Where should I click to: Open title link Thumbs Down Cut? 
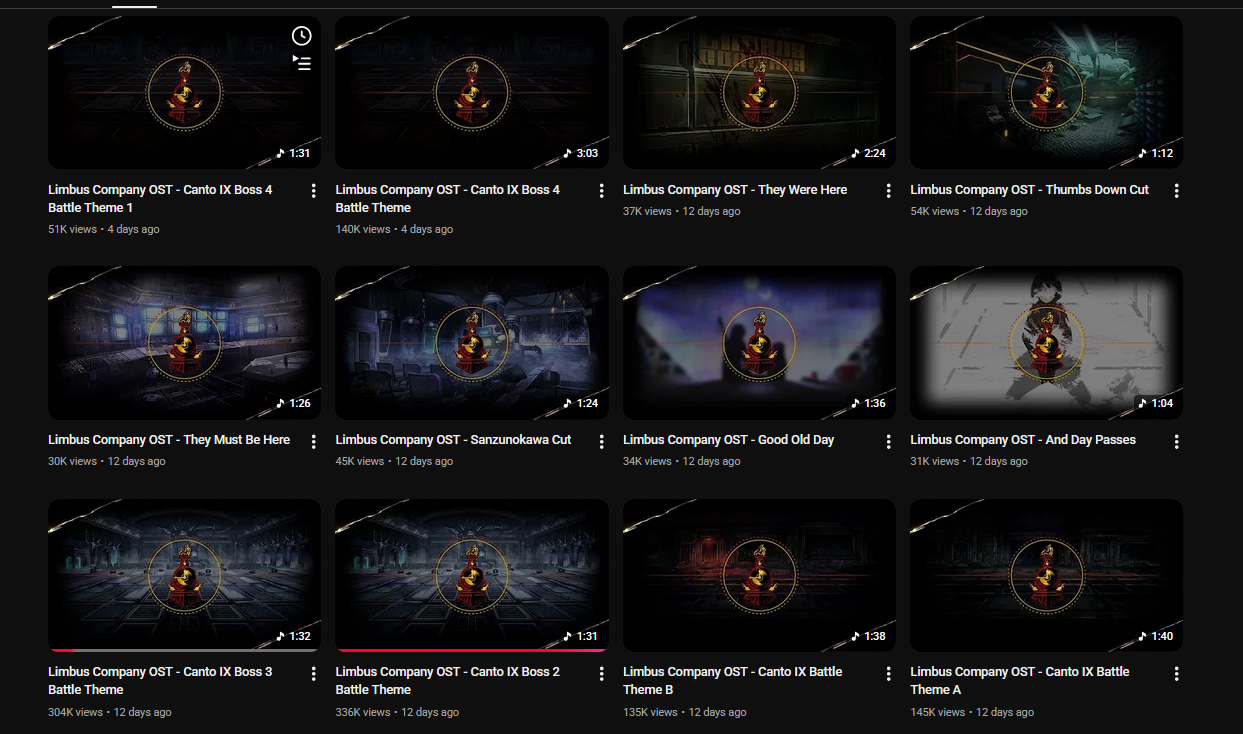tap(1029, 189)
